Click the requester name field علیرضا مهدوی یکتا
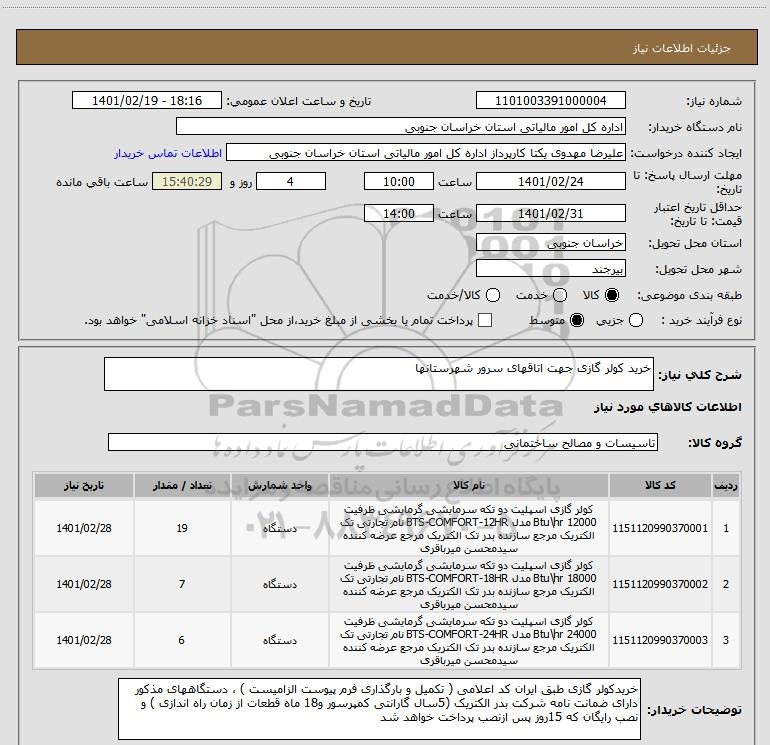Screen dimensions: 770x745 point(426,153)
